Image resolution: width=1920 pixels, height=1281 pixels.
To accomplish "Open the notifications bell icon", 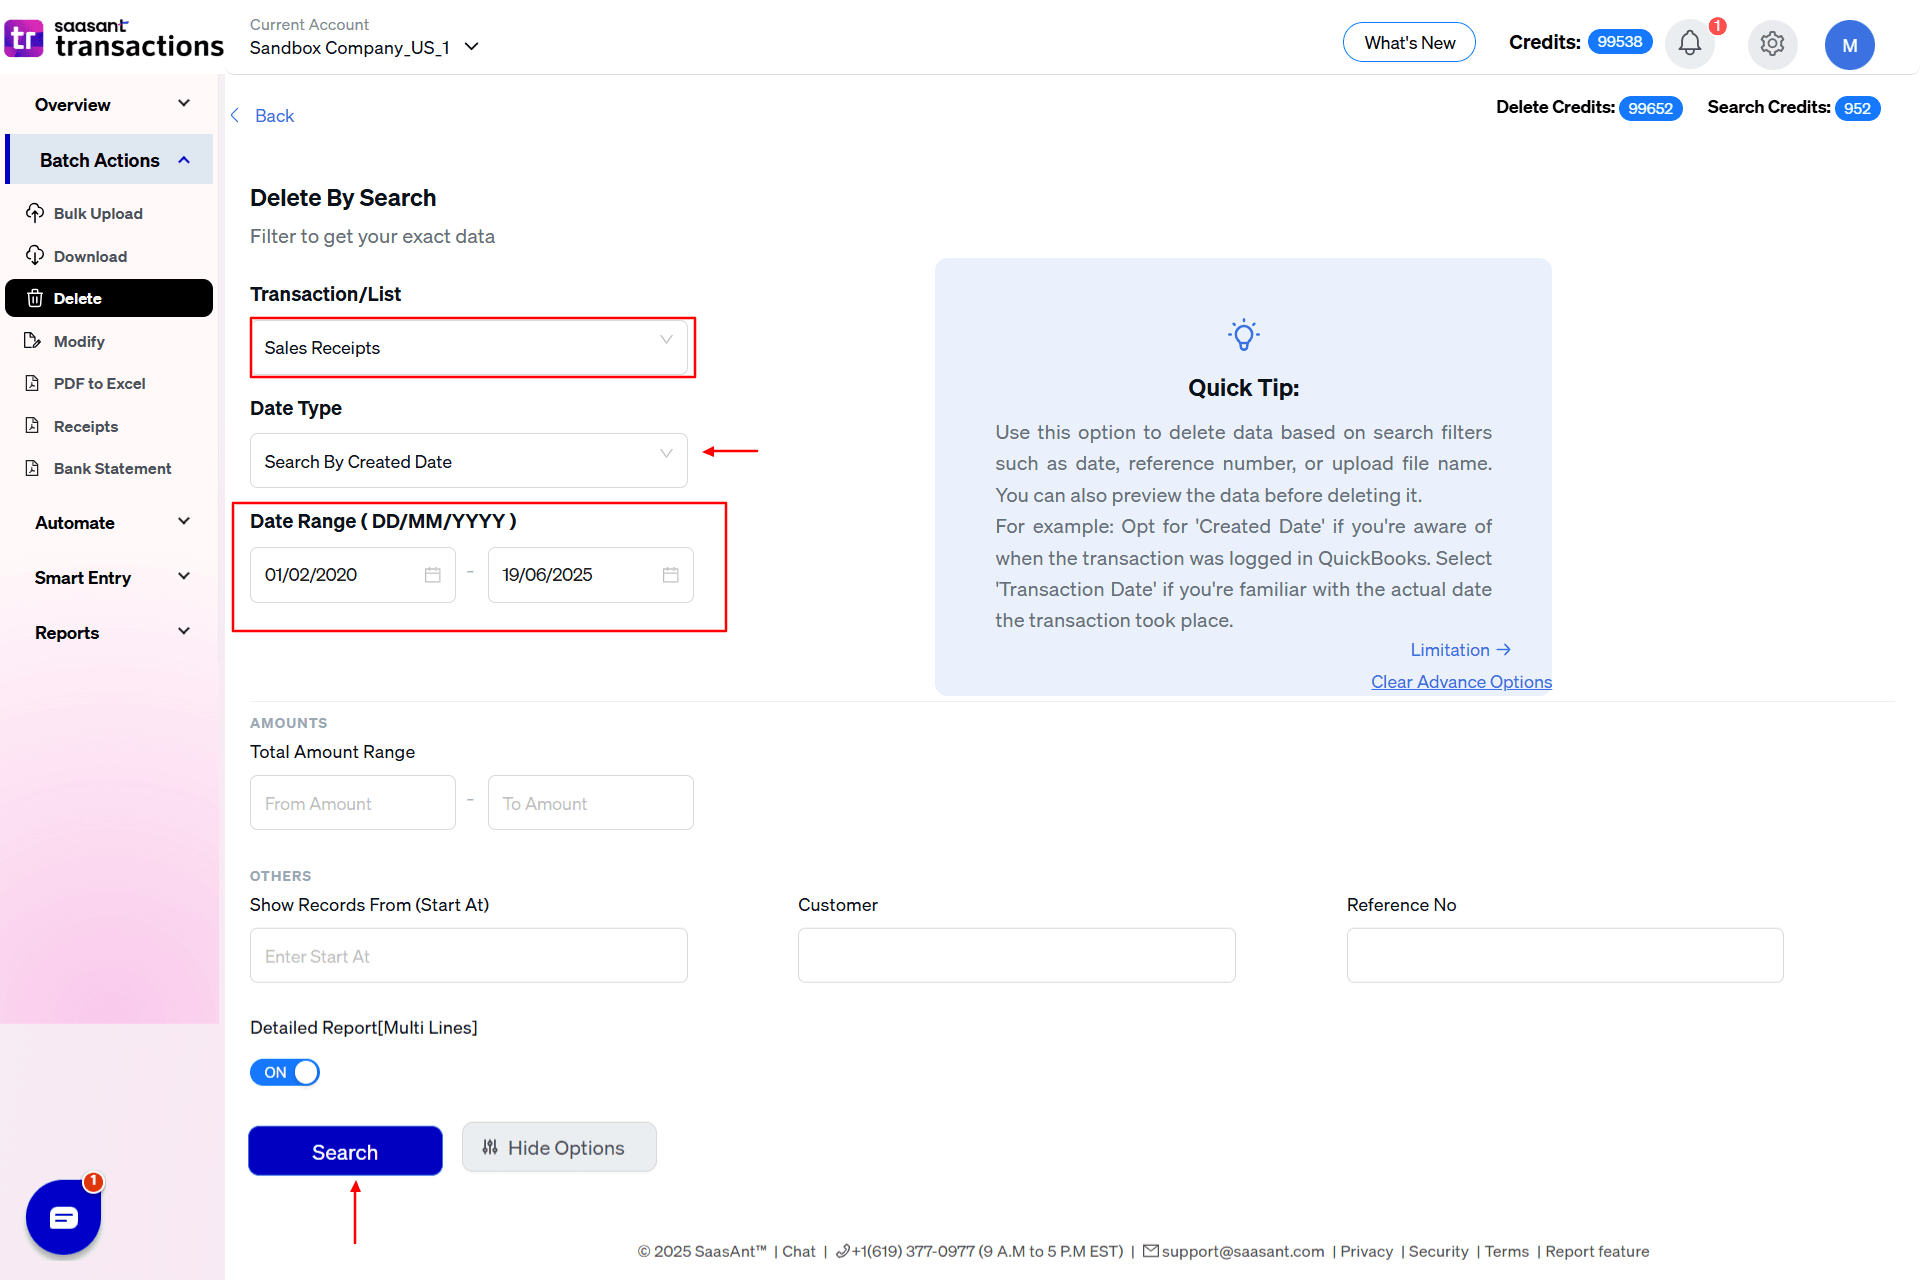I will click(1690, 43).
